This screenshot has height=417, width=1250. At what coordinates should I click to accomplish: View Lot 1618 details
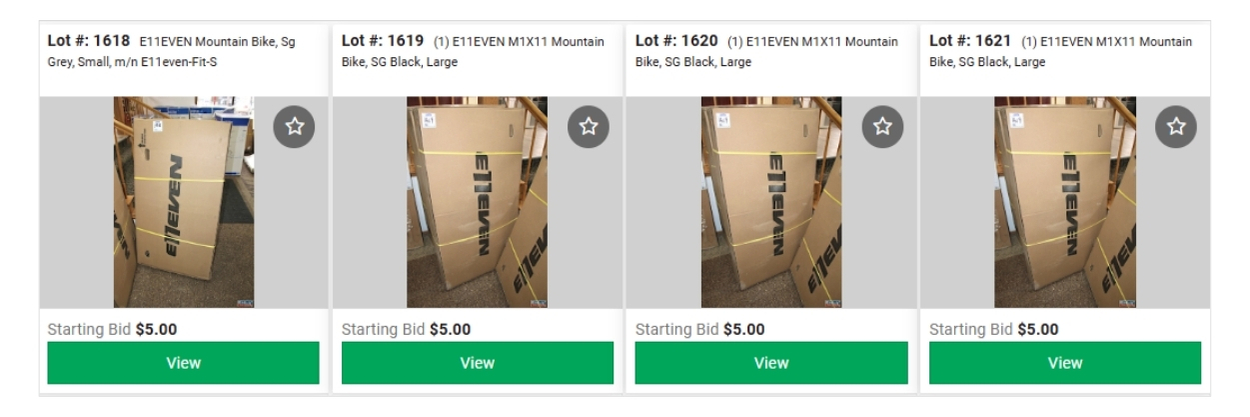(183, 363)
